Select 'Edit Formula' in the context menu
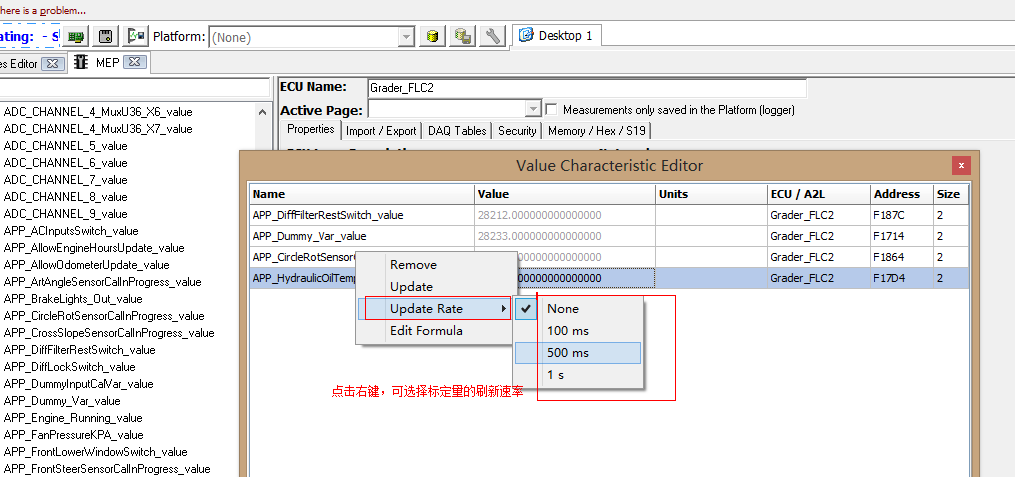Viewport: 1015px width, 477px height. click(x=426, y=331)
